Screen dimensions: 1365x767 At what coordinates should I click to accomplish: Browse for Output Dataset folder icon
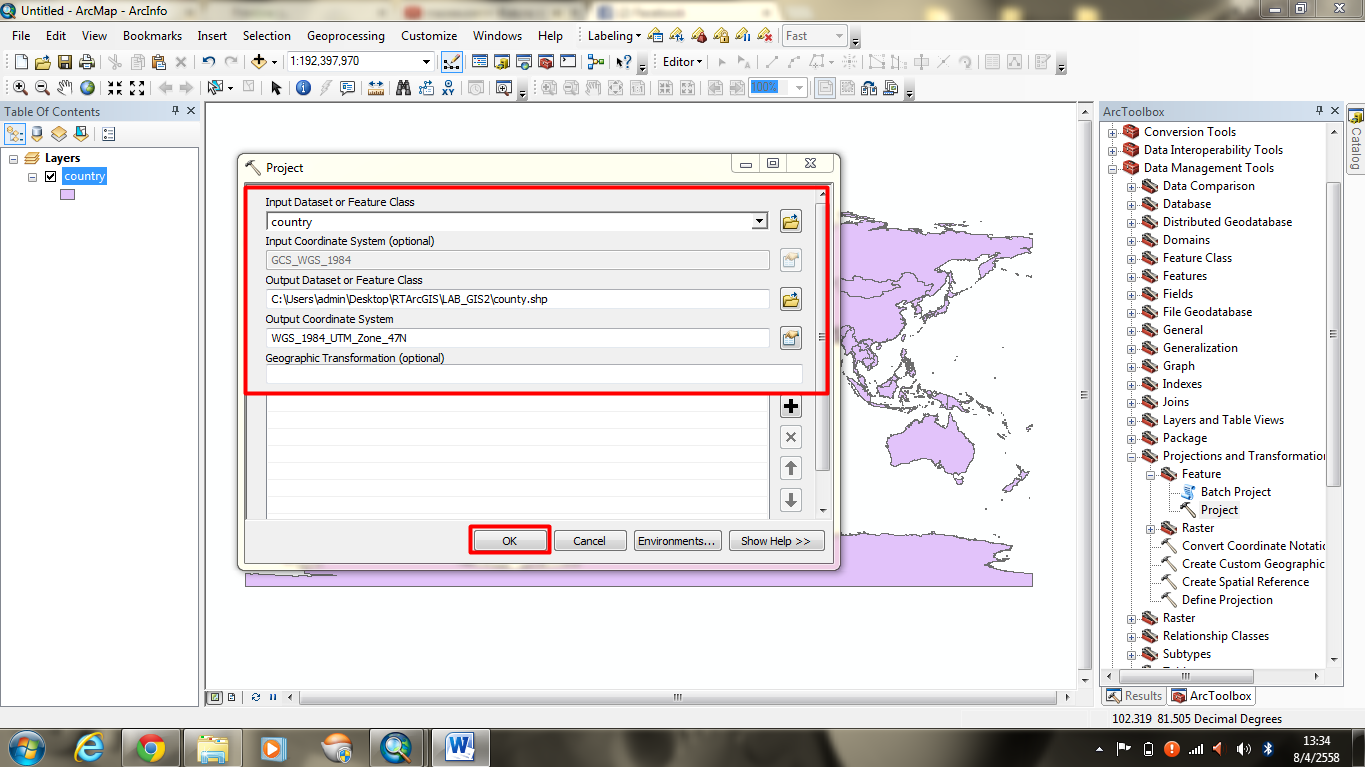[x=791, y=299]
